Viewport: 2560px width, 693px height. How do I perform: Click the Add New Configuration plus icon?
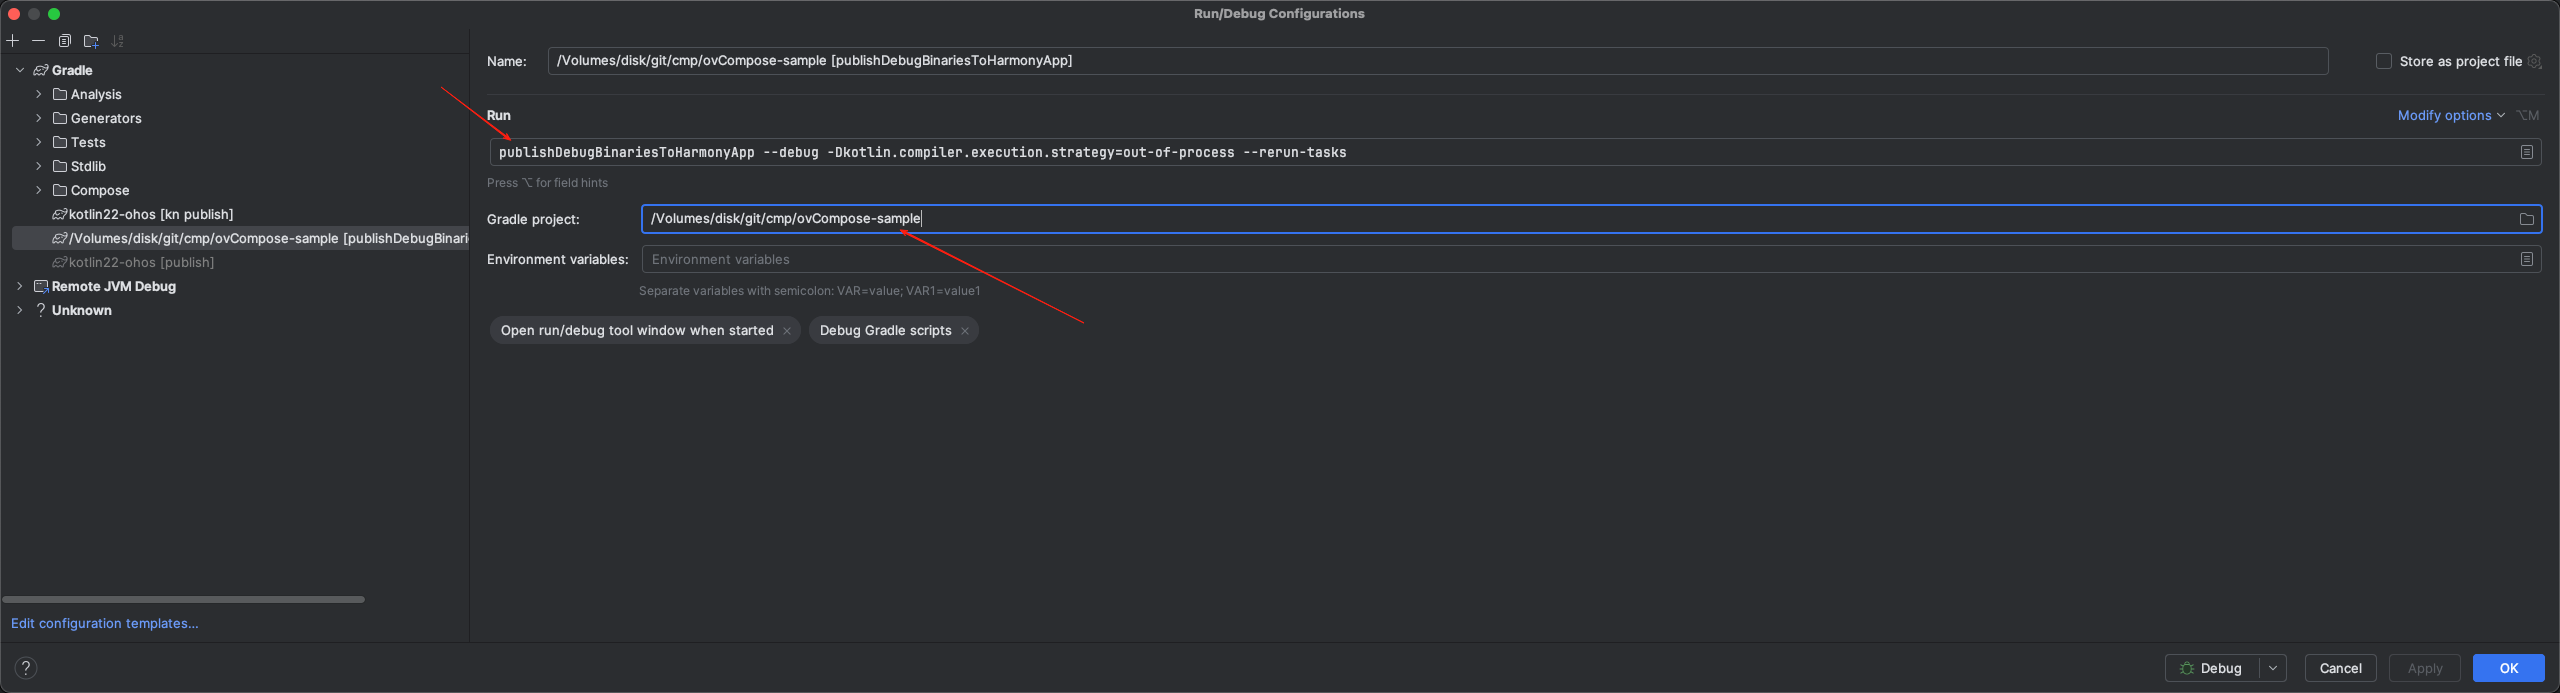click(x=13, y=41)
